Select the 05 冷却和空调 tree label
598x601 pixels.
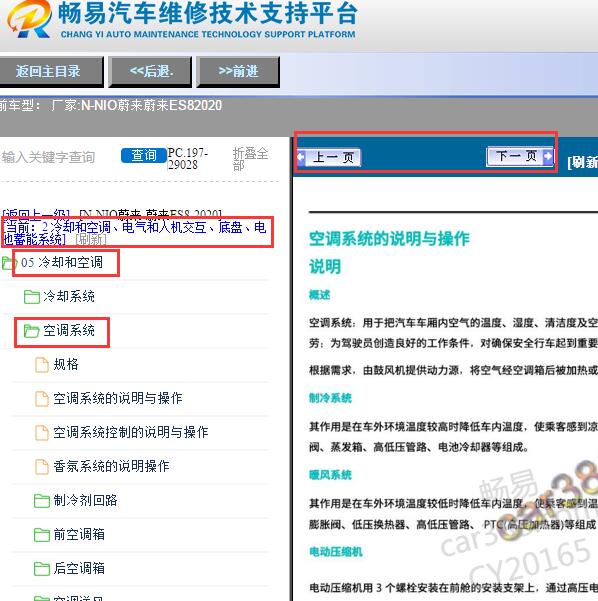pyautogui.click(x=62, y=263)
